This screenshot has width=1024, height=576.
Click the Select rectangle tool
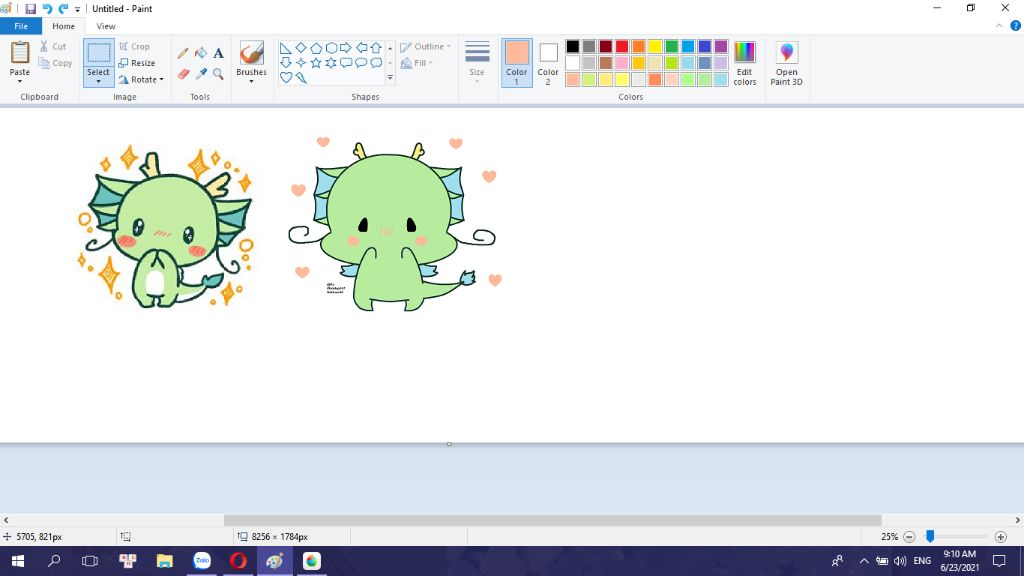(99, 53)
